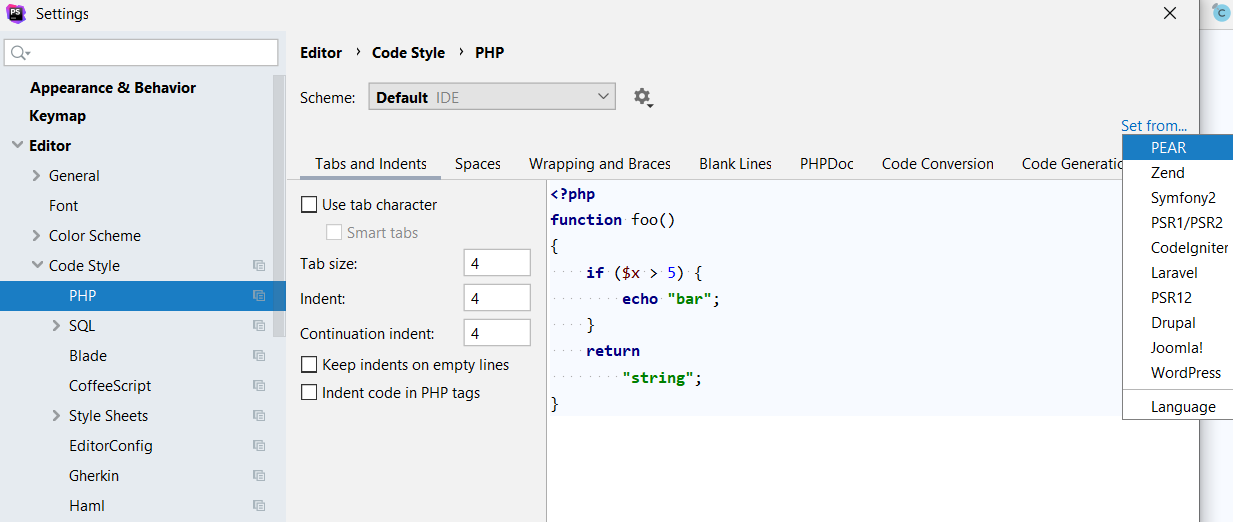Viewport: 1233px width, 522px height.
Task: Select Laravel in the style preset list
Action: tap(1174, 273)
